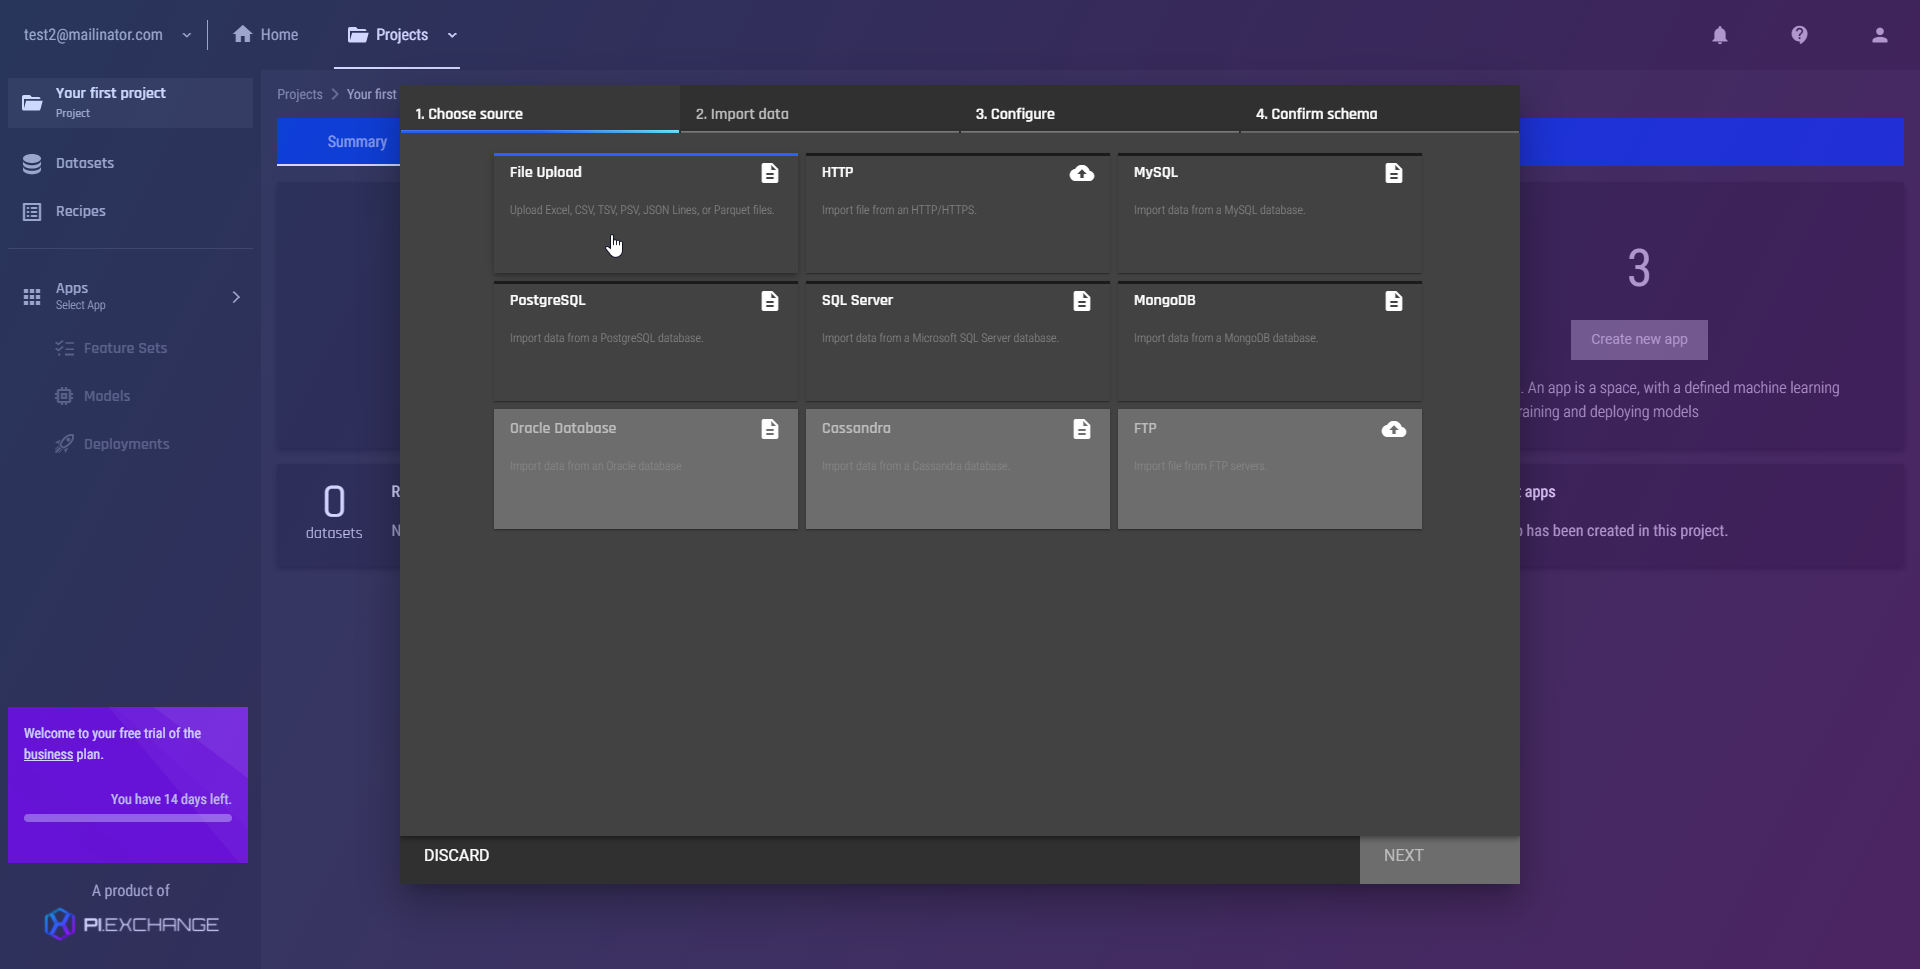This screenshot has height=969, width=1920.
Task: Click the open-folder icon beside Your first project
Action: [x=32, y=103]
